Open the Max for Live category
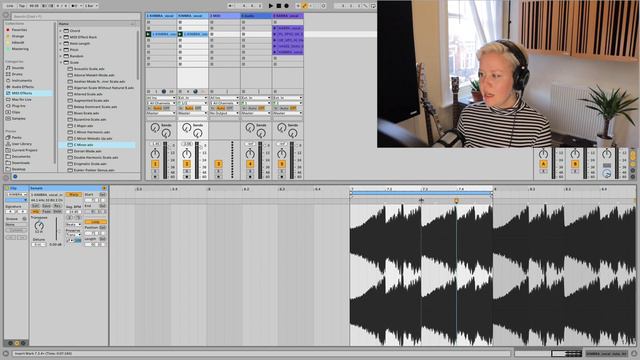This screenshot has height=360, width=640. point(22,100)
